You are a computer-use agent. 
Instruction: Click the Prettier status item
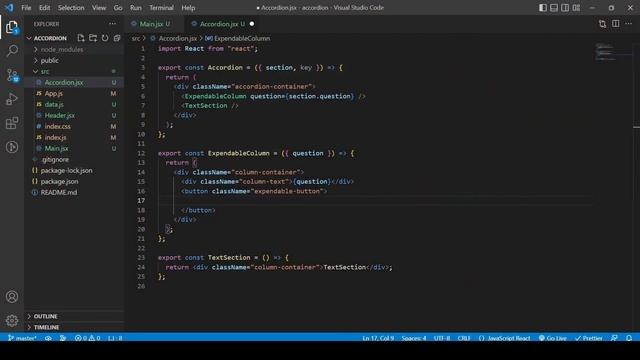pyautogui.click(x=589, y=338)
